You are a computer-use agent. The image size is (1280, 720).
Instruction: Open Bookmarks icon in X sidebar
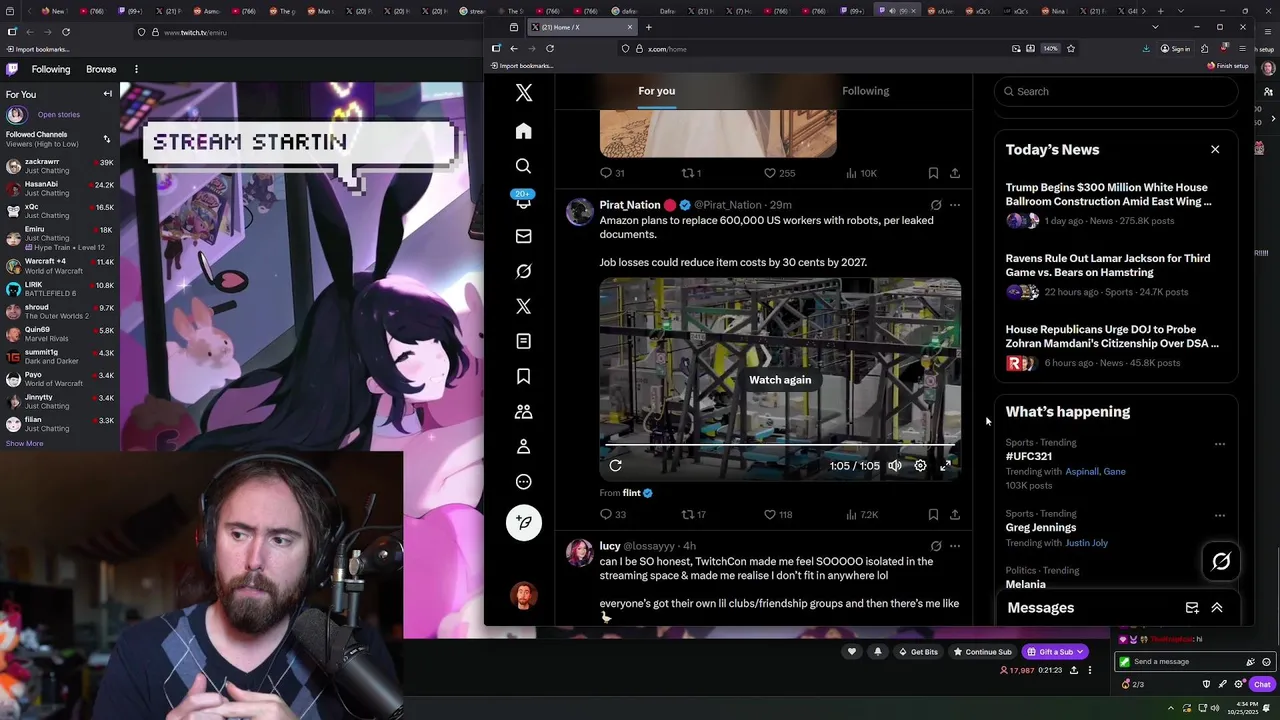523,376
